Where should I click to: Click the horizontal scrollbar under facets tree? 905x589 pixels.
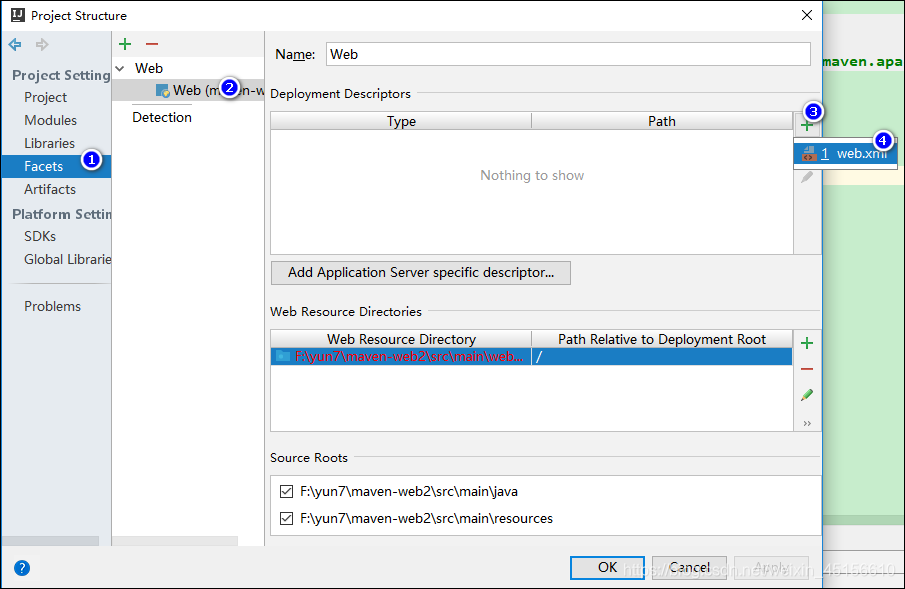pyautogui.click(x=175, y=541)
